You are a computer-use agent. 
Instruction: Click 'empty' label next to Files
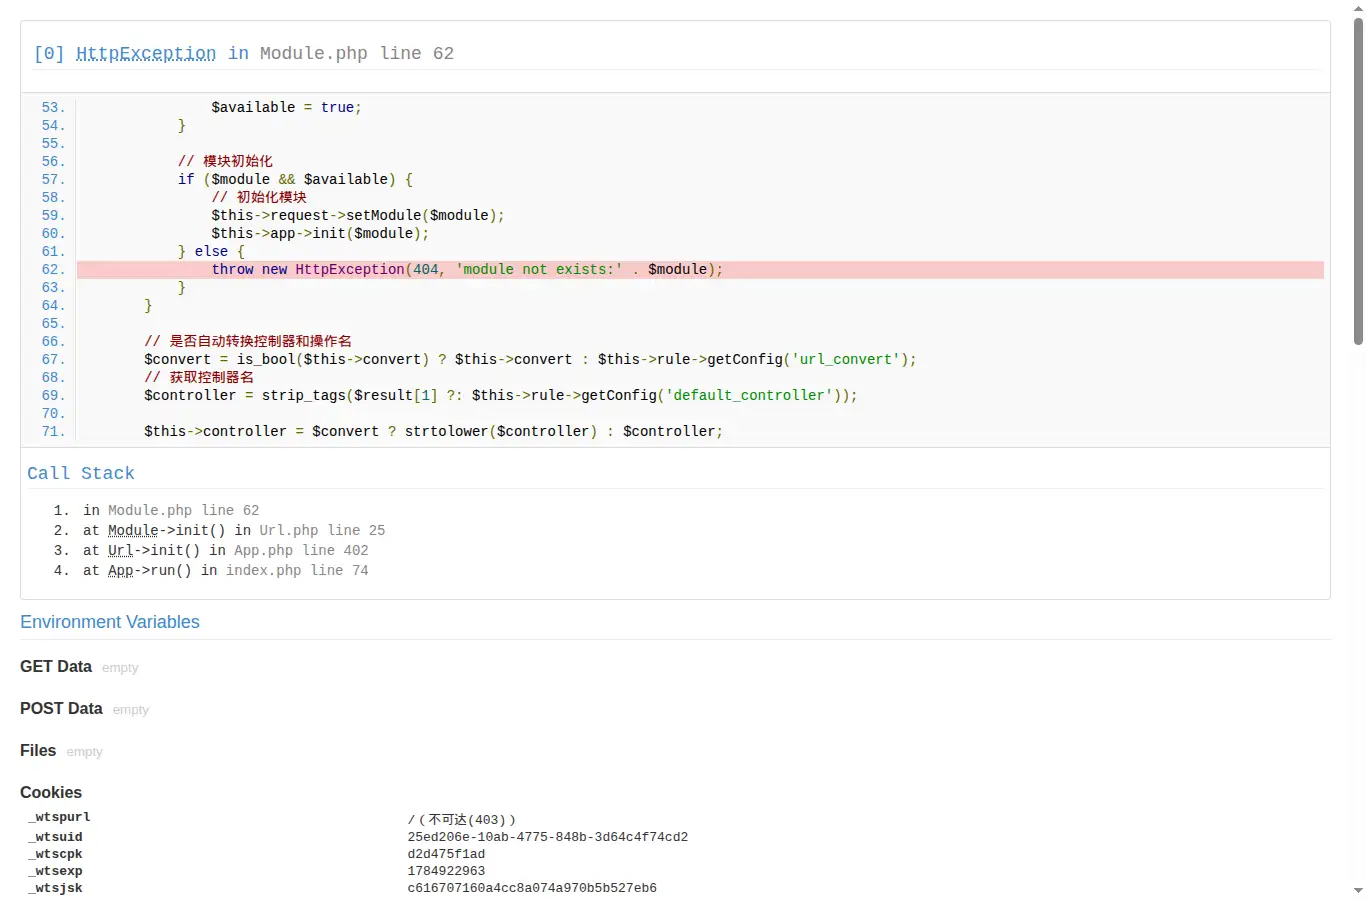(x=85, y=752)
